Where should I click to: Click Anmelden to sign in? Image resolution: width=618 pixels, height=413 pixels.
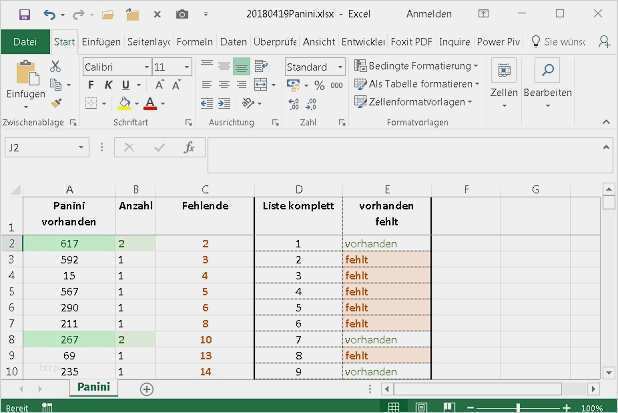coord(429,14)
